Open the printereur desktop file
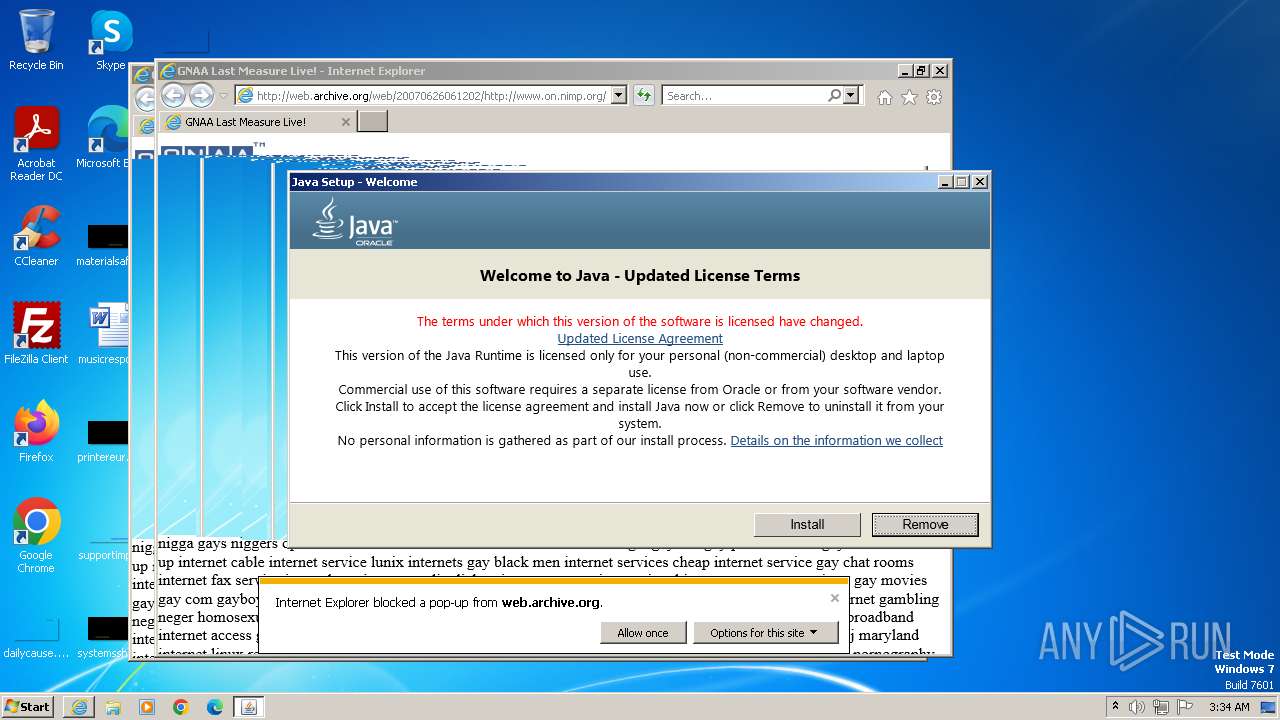Screen dimensions: 1280x720 point(105,441)
